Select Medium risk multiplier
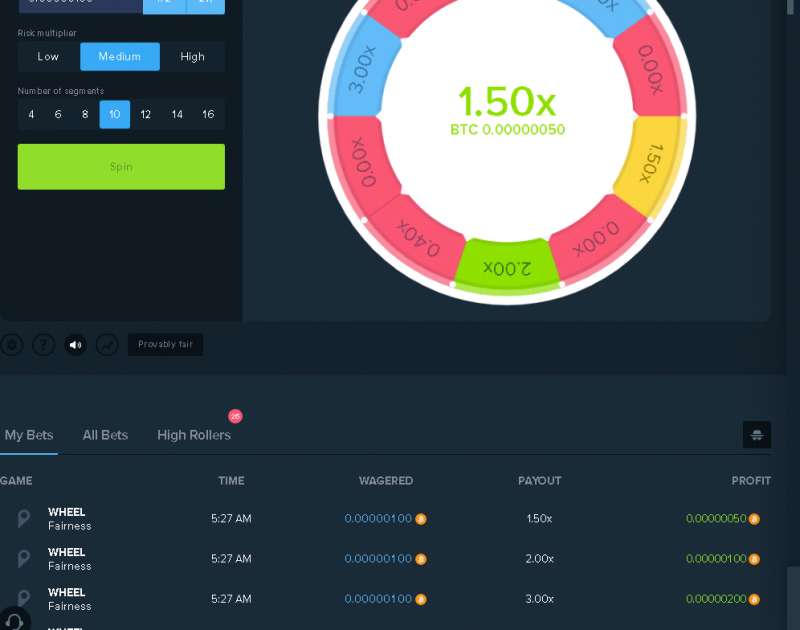 120,57
